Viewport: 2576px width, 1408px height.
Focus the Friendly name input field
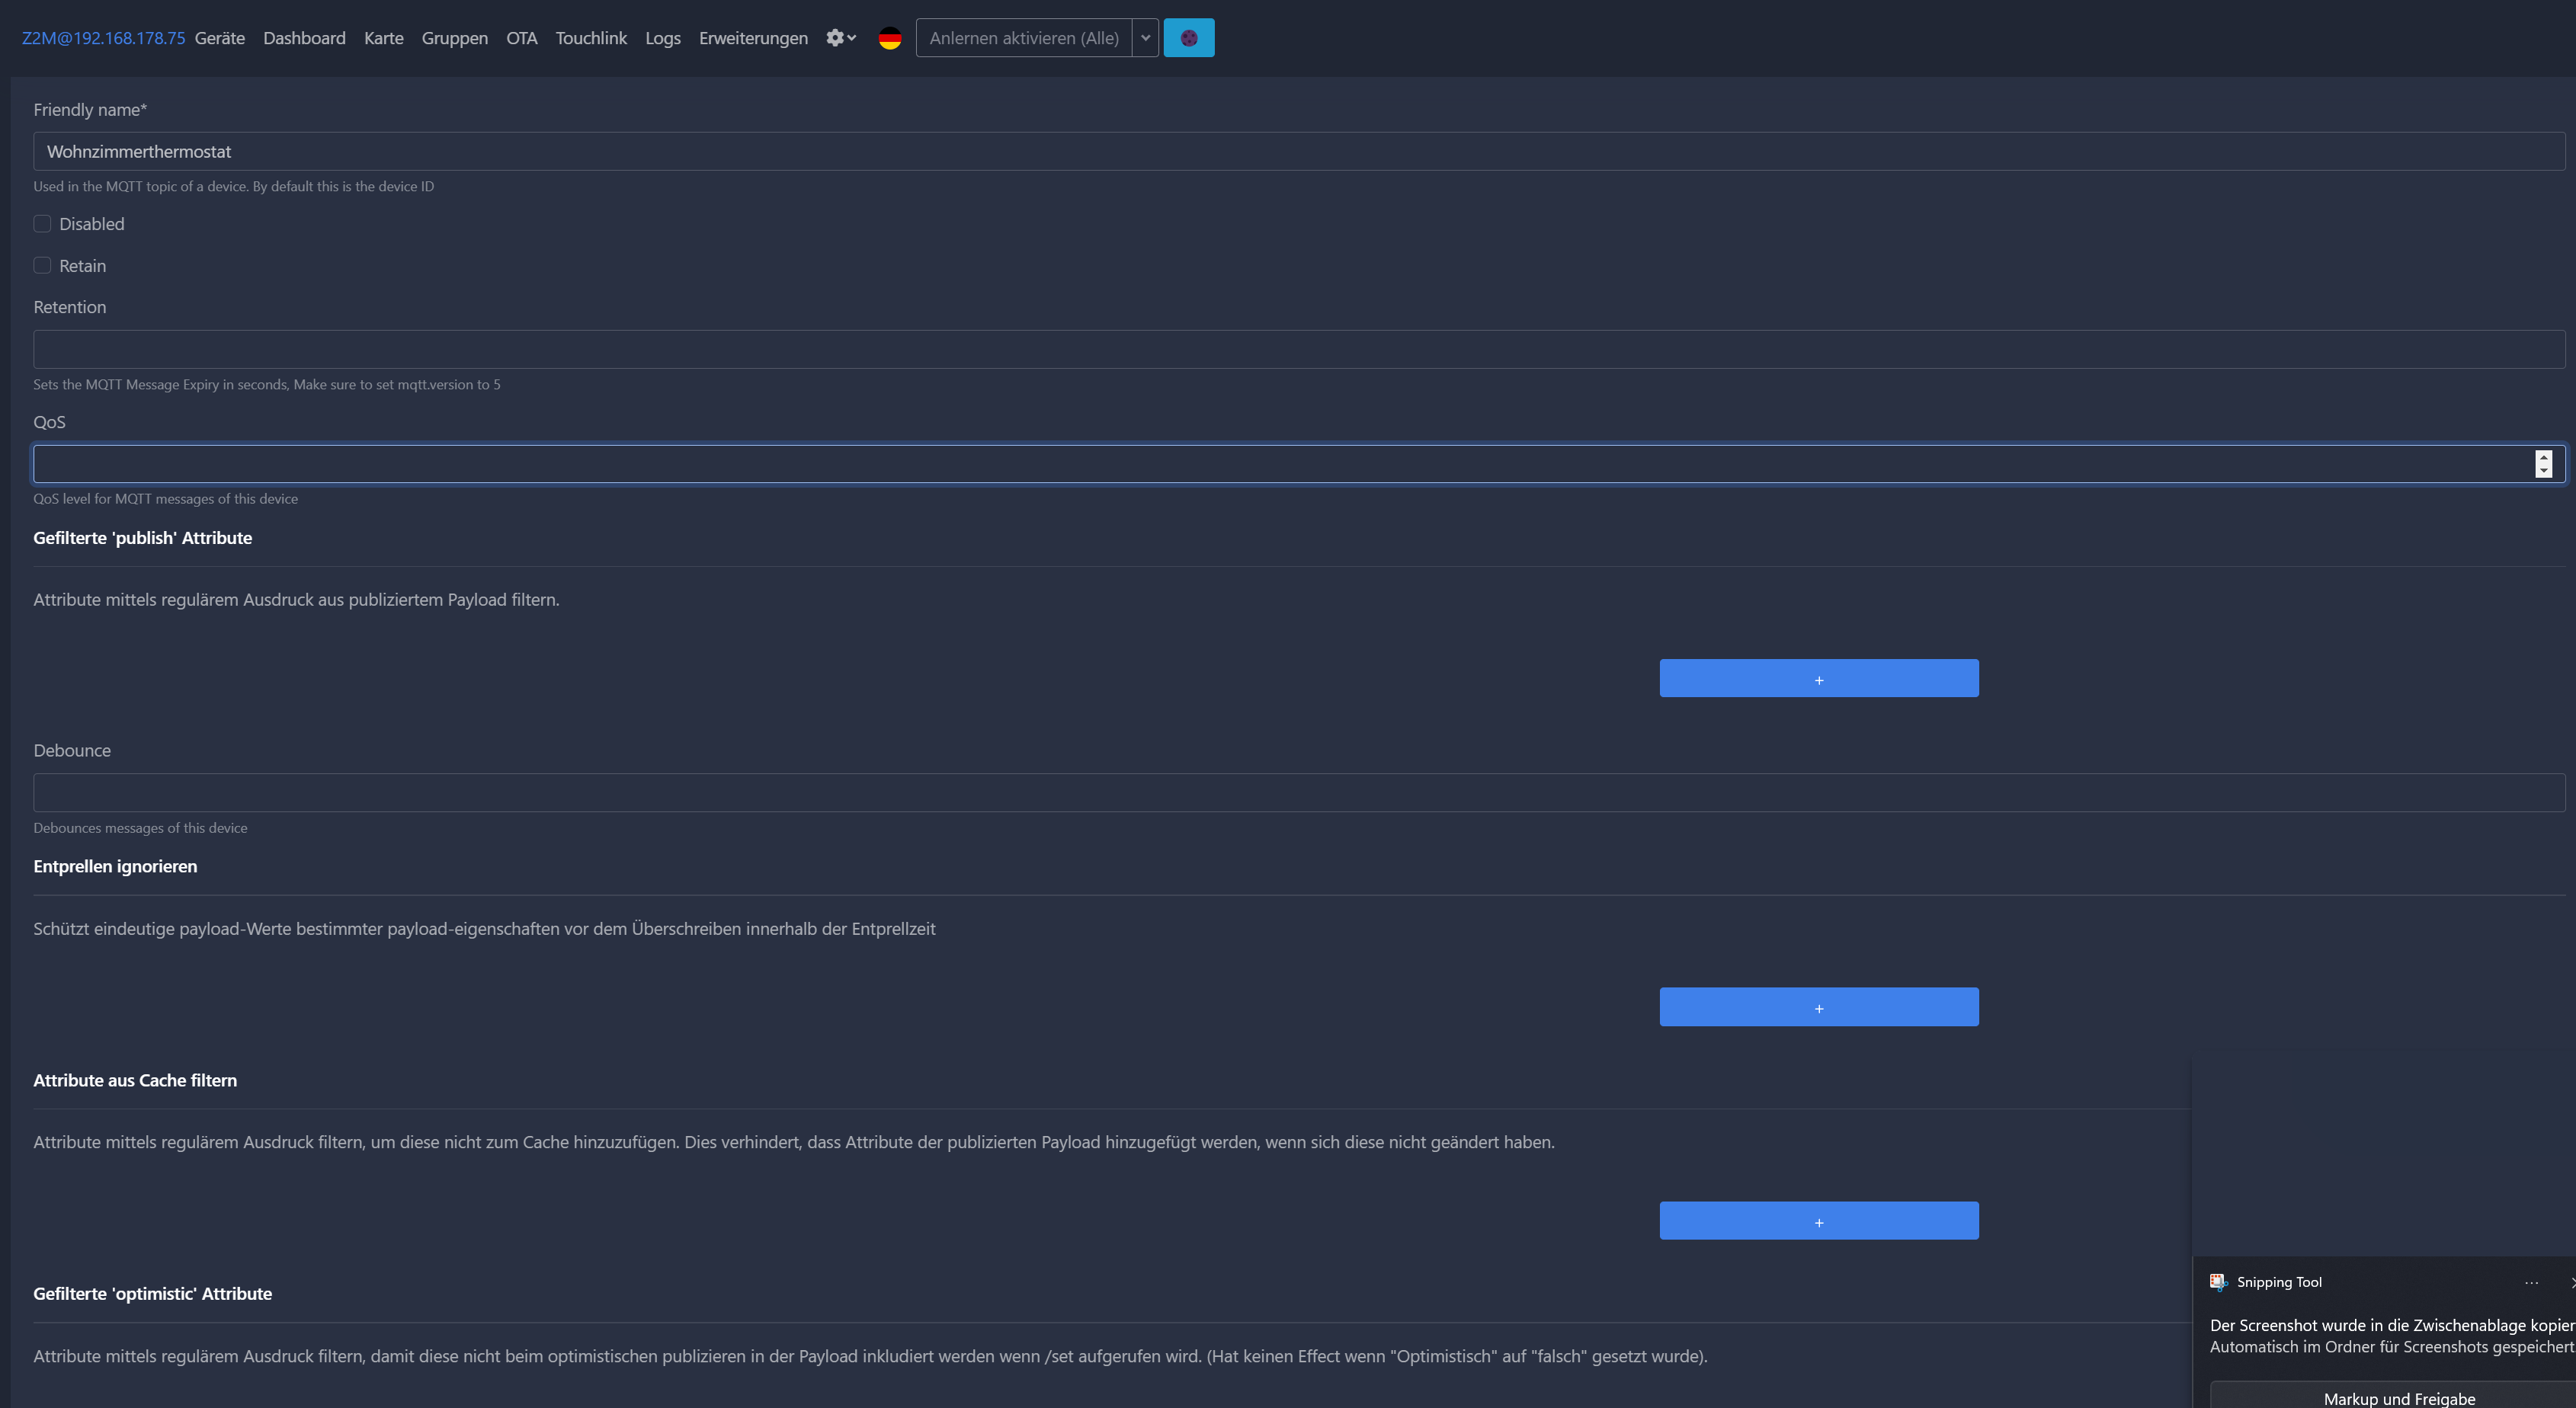pyautogui.click(x=1298, y=151)
